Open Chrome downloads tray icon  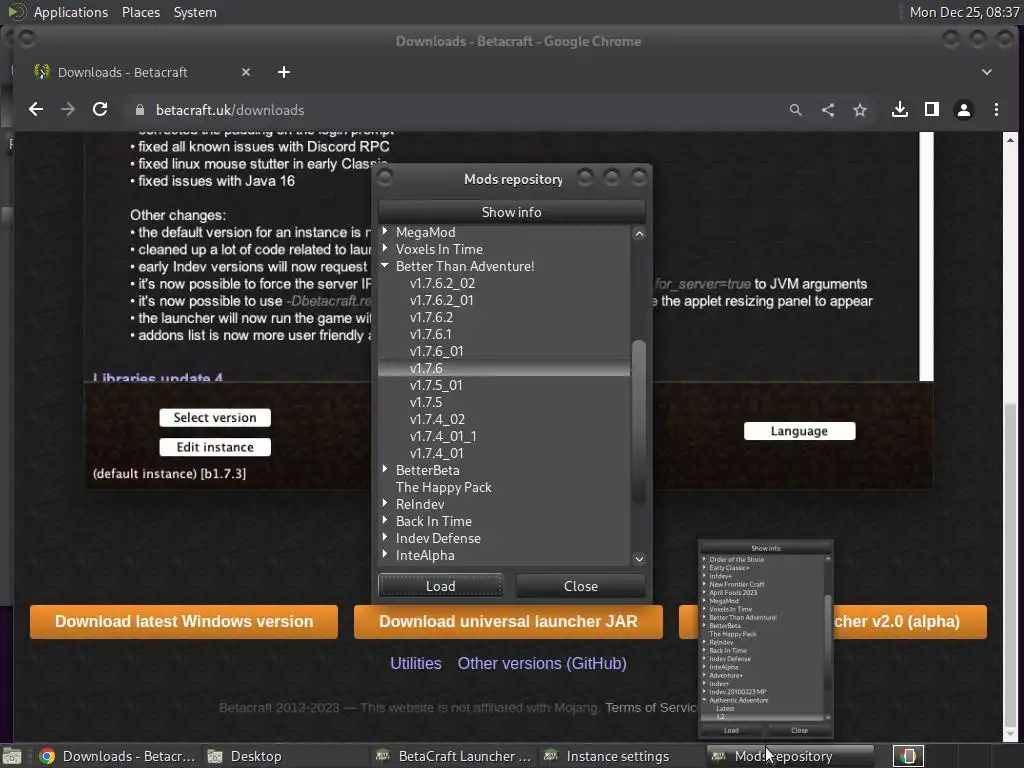click(x=900, y=110)
